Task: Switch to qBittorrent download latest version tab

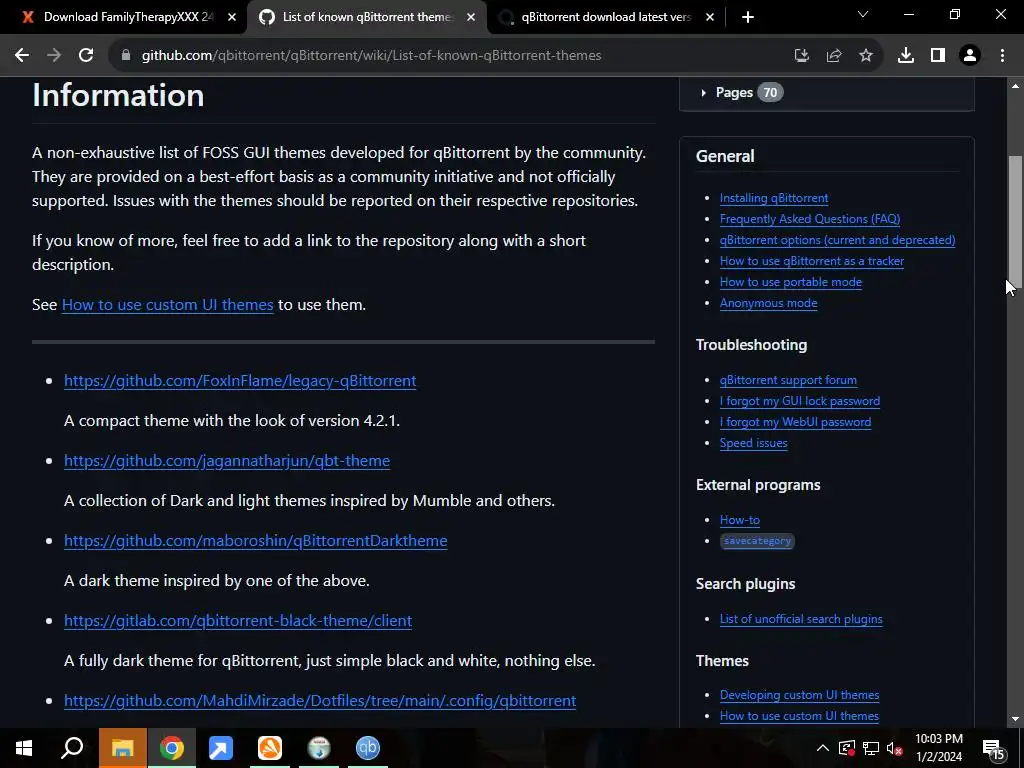Action: click(606, 17)
